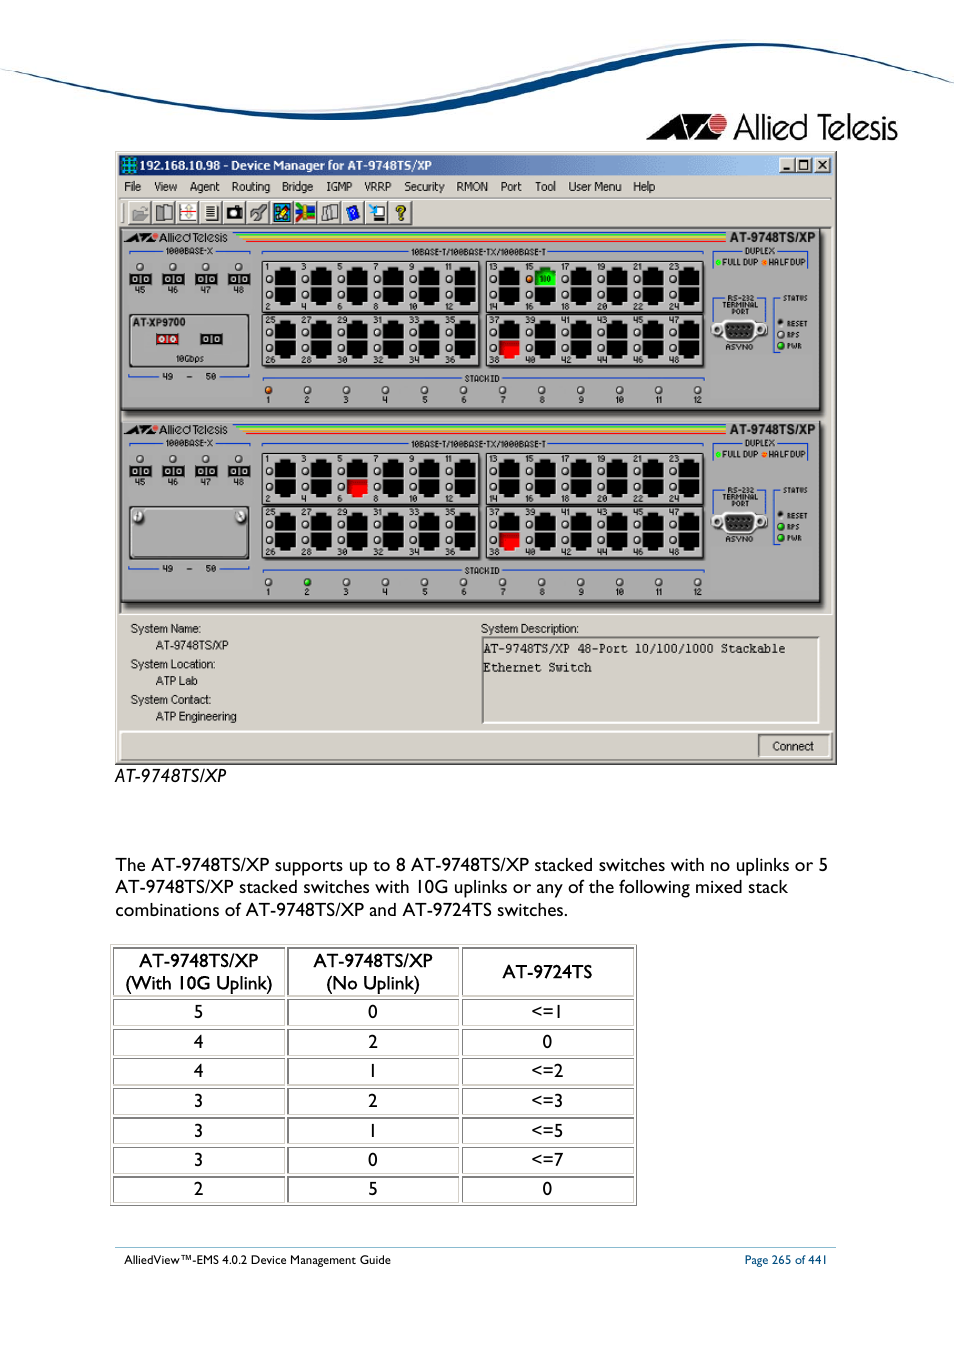Screen dimensions: 954x1351
Task: Click the AT-9724TS column header
Action: pos(547,972)
